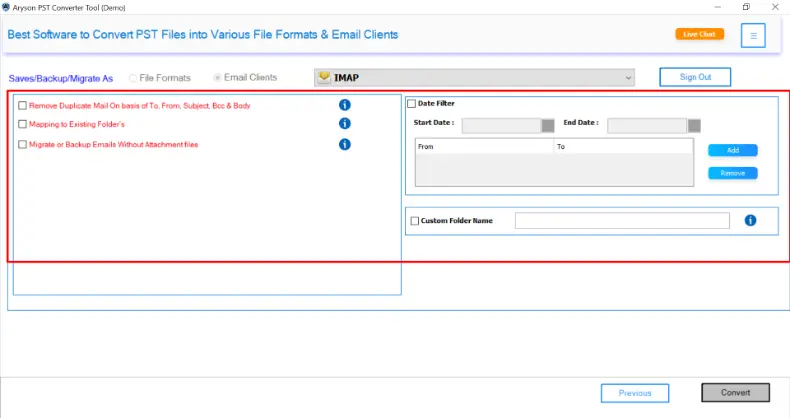Click the To column header
The height and width of the screenshot is (418, 790).
pyautogui.click(x=623, y=147)
